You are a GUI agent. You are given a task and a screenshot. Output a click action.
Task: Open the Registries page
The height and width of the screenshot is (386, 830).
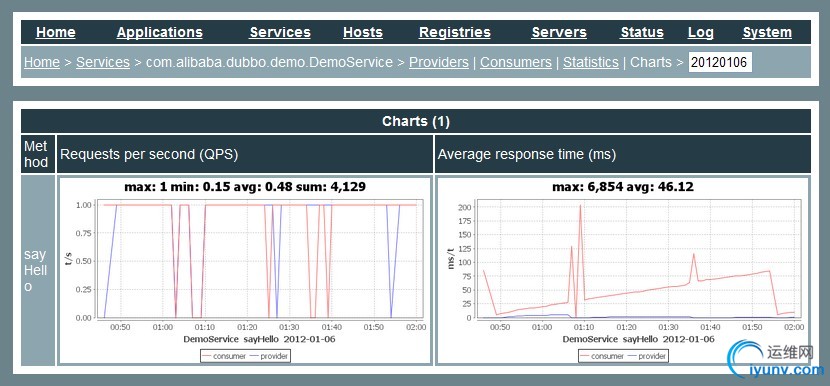coord(455,32)
